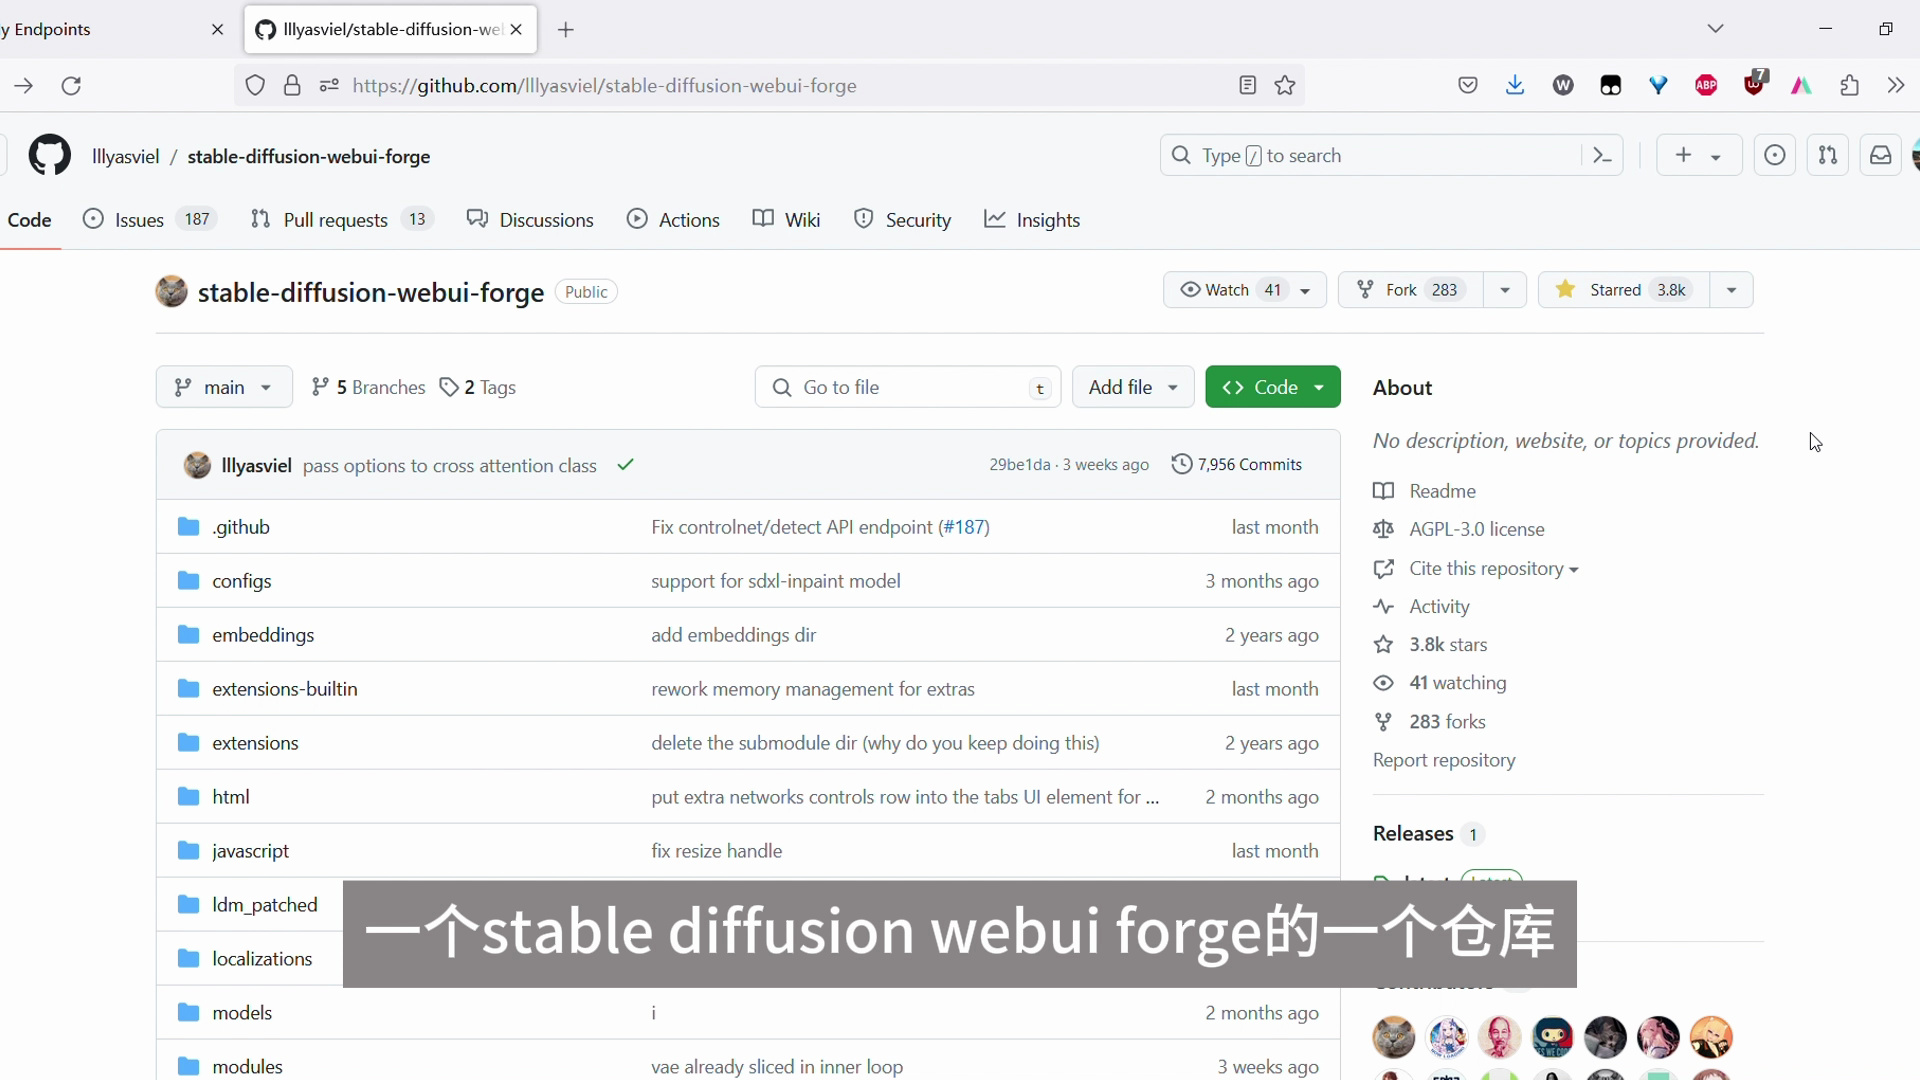The width and height of the screenshot is (1920, 1080).
Task: Open the Go to file search input
Action: pyautogui.click(x=910, y=386)
